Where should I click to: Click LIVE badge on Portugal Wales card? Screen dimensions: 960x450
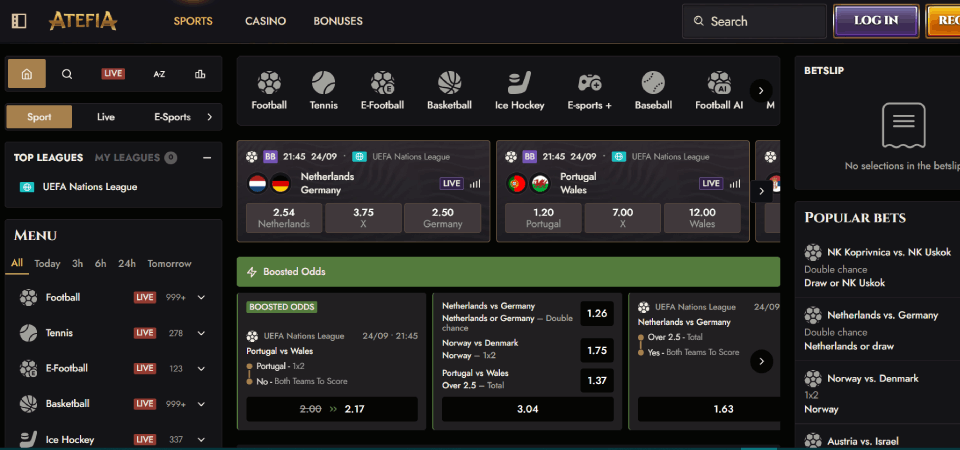click(x=711, y=184)
